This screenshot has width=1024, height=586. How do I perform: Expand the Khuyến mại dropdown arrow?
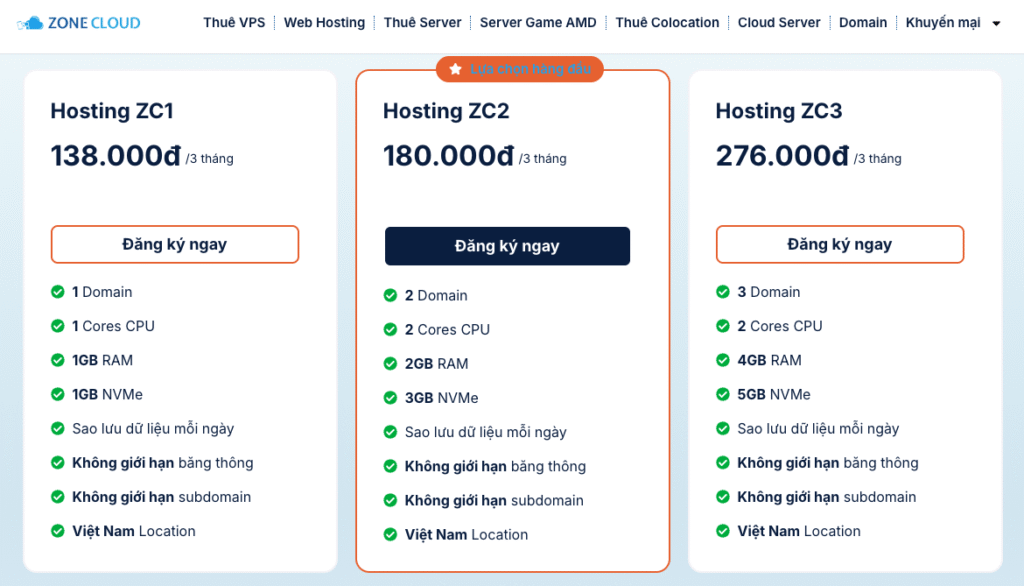pyautogui.click(x=996, y=23)
